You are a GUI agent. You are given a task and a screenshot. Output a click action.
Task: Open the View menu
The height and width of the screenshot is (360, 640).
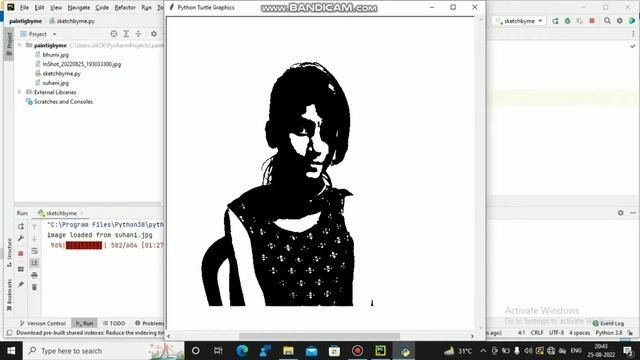(56, 7)
